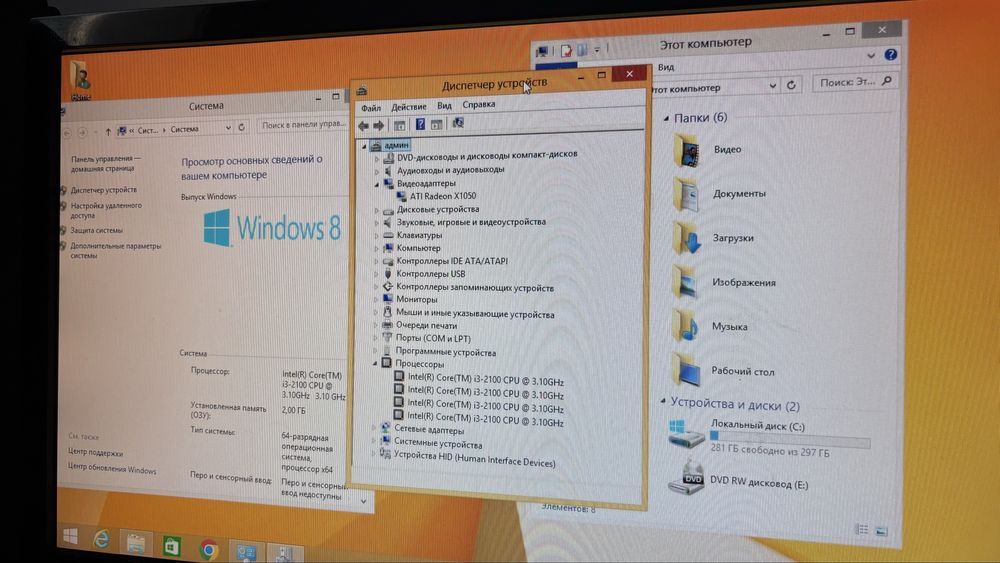
Task: Expand DVD-дисководы и дисководы компакт-дисков
Action: tap(377, 158)
